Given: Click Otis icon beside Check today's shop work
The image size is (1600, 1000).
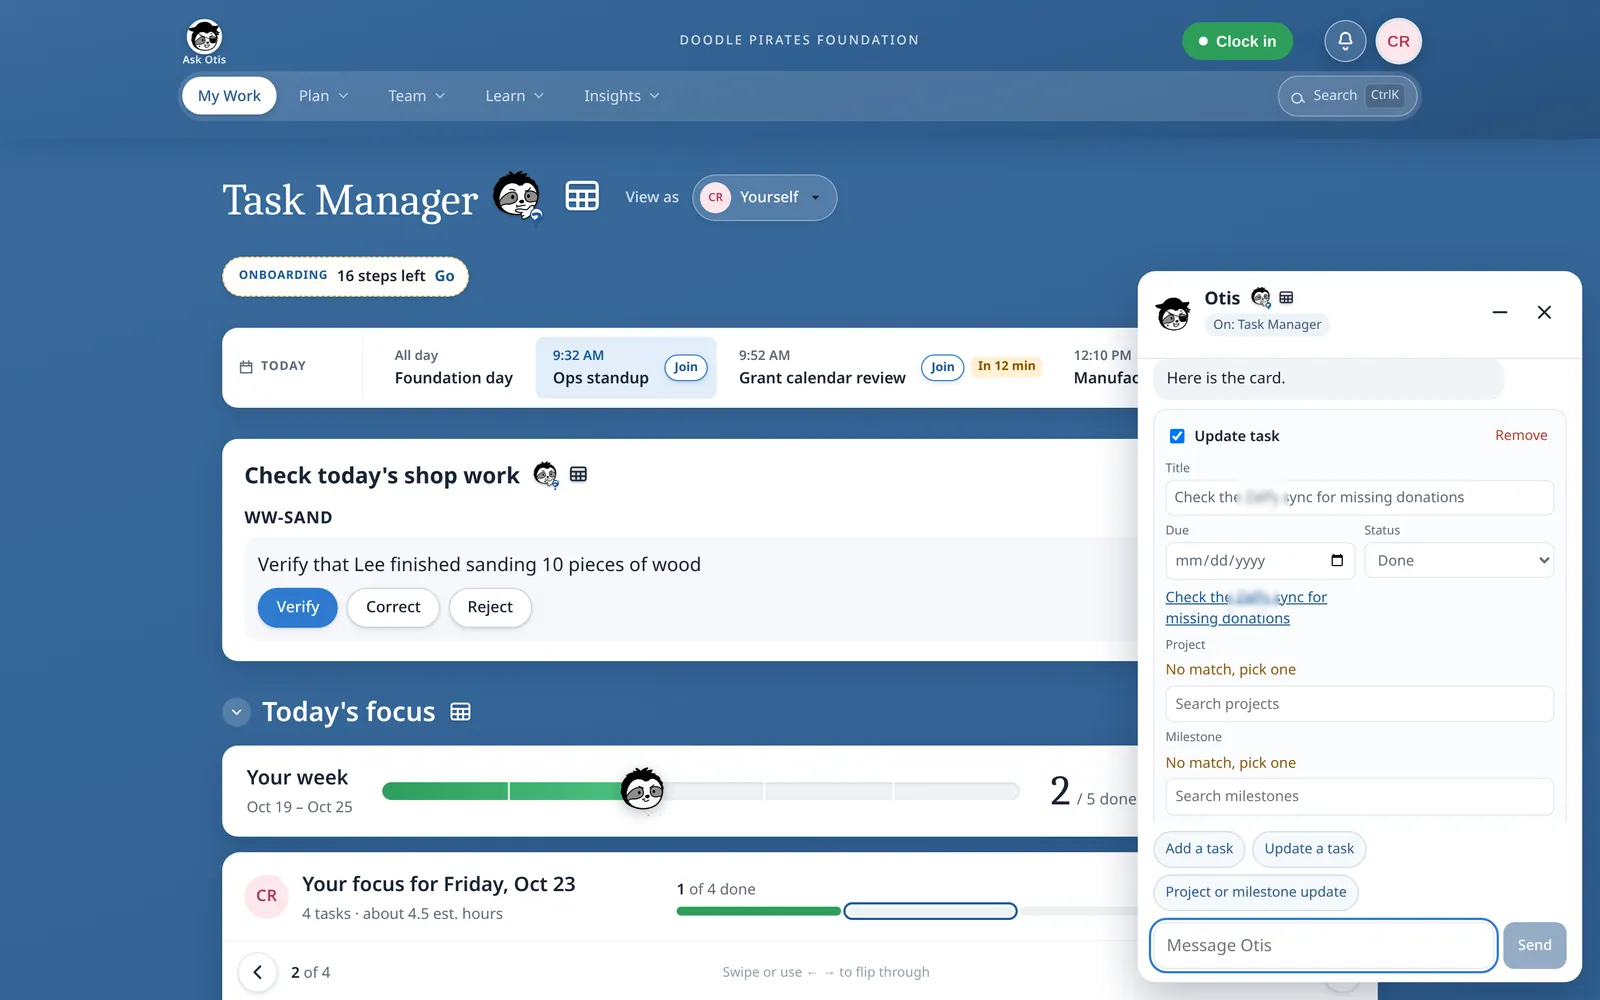Looking at the screenshot, I should (x=545, y=475).
